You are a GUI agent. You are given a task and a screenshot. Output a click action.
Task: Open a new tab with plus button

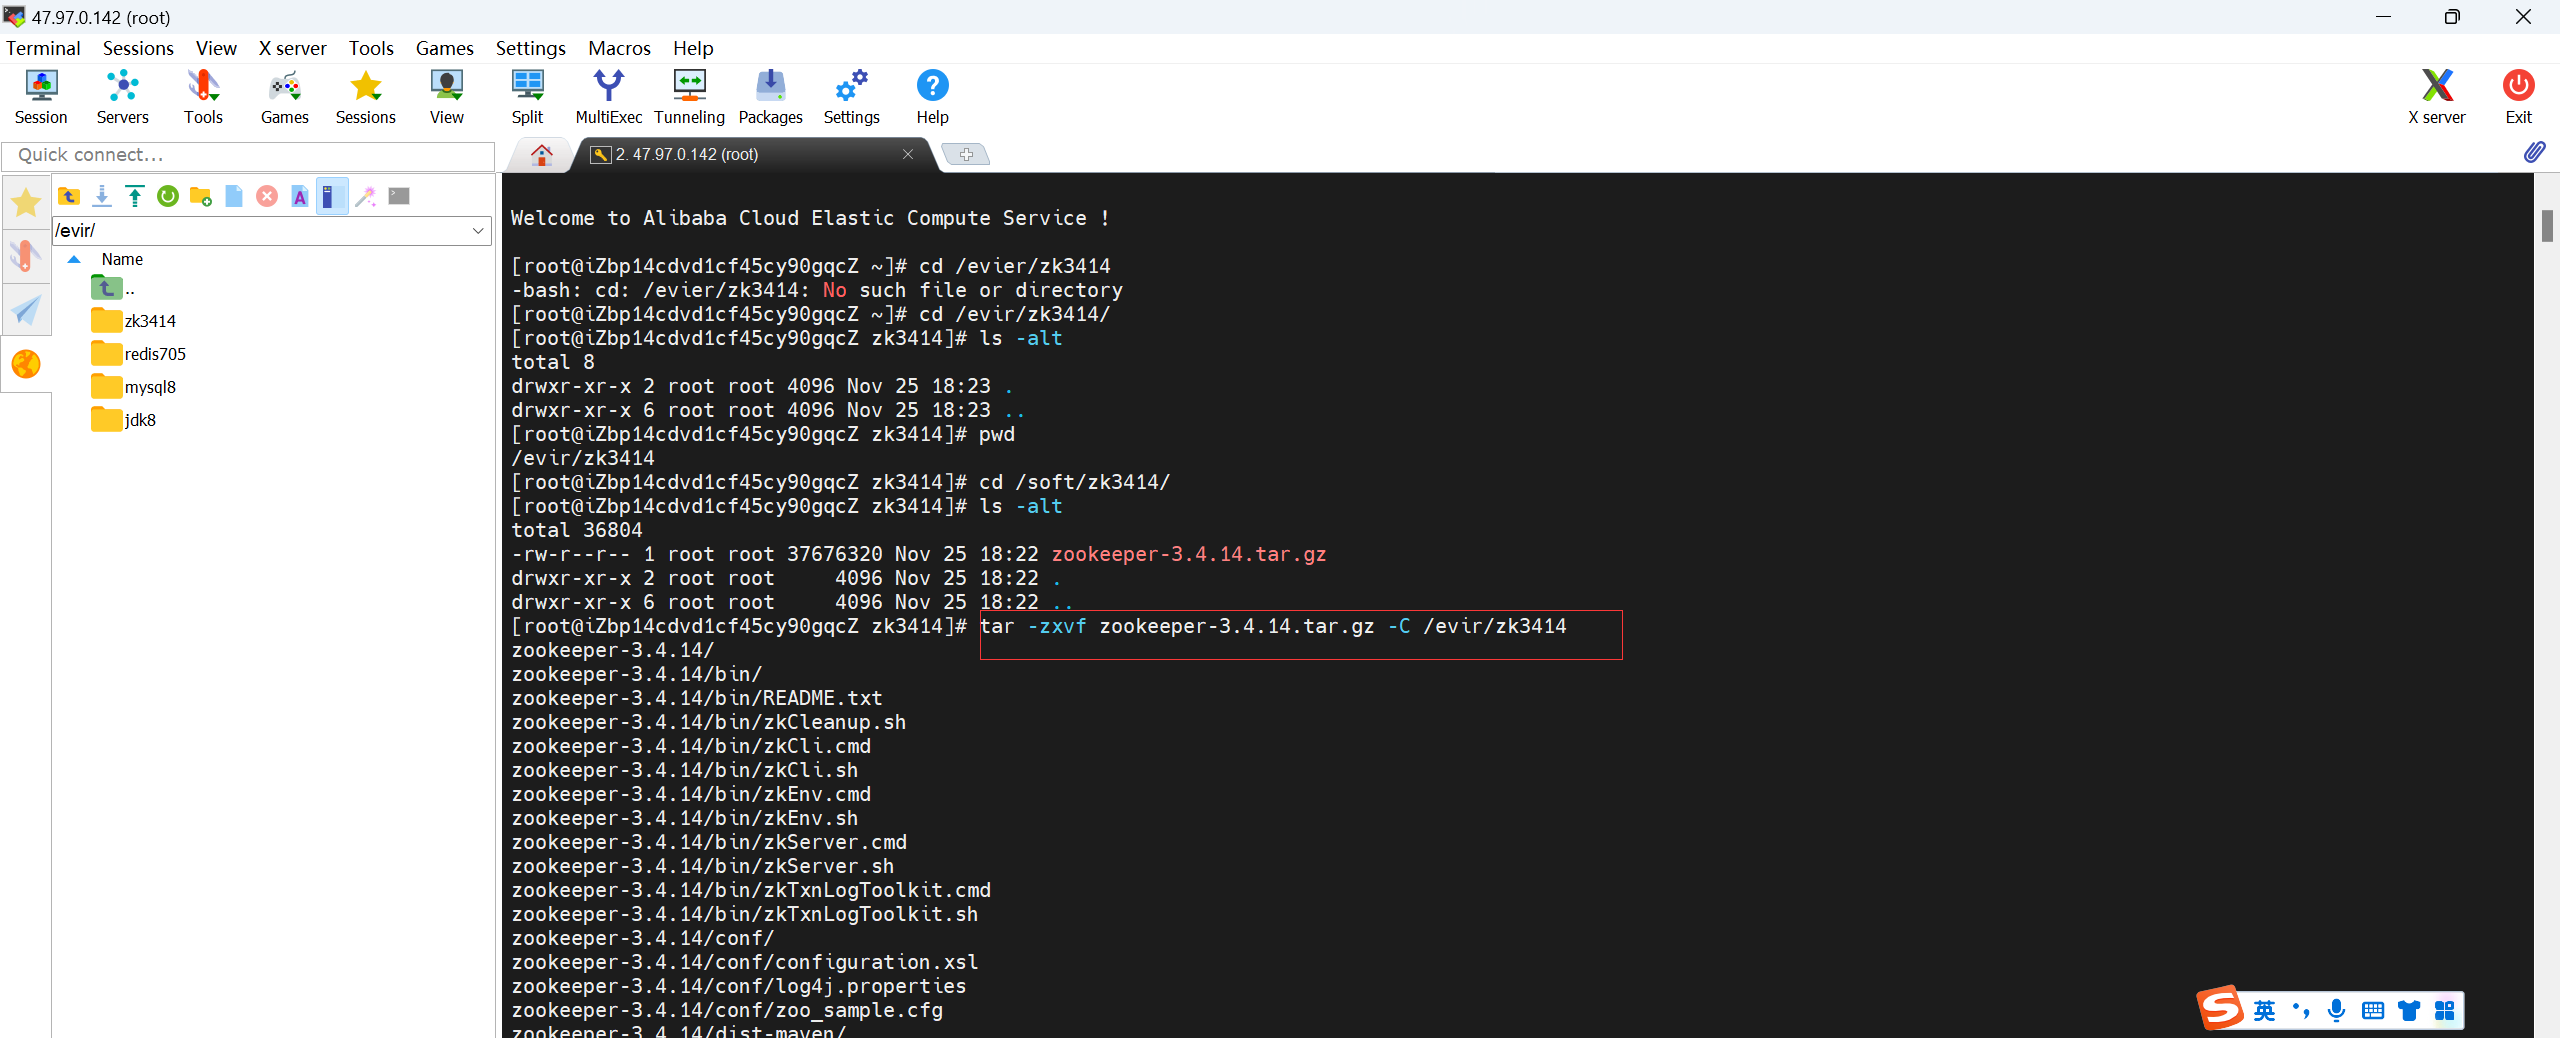point(966,155)
